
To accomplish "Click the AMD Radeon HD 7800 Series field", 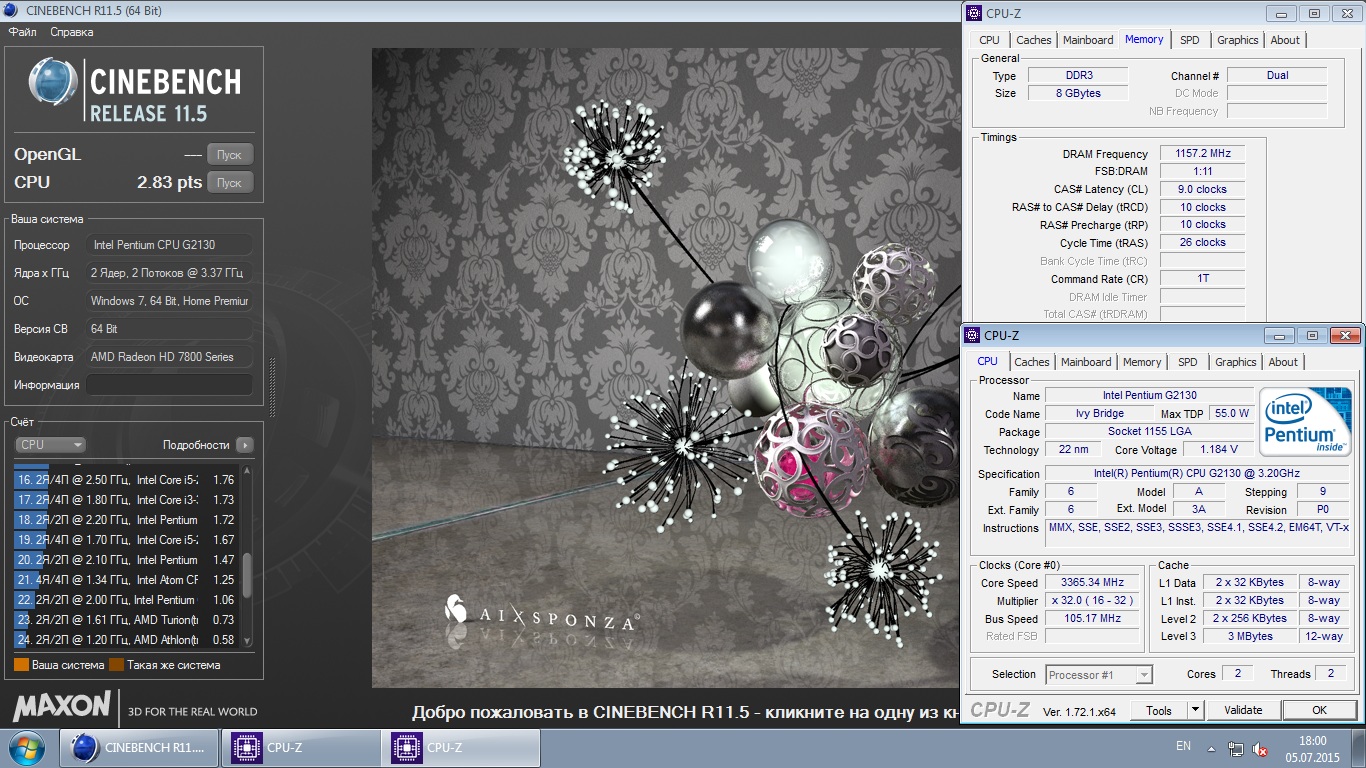I will (x=169, y=357).
